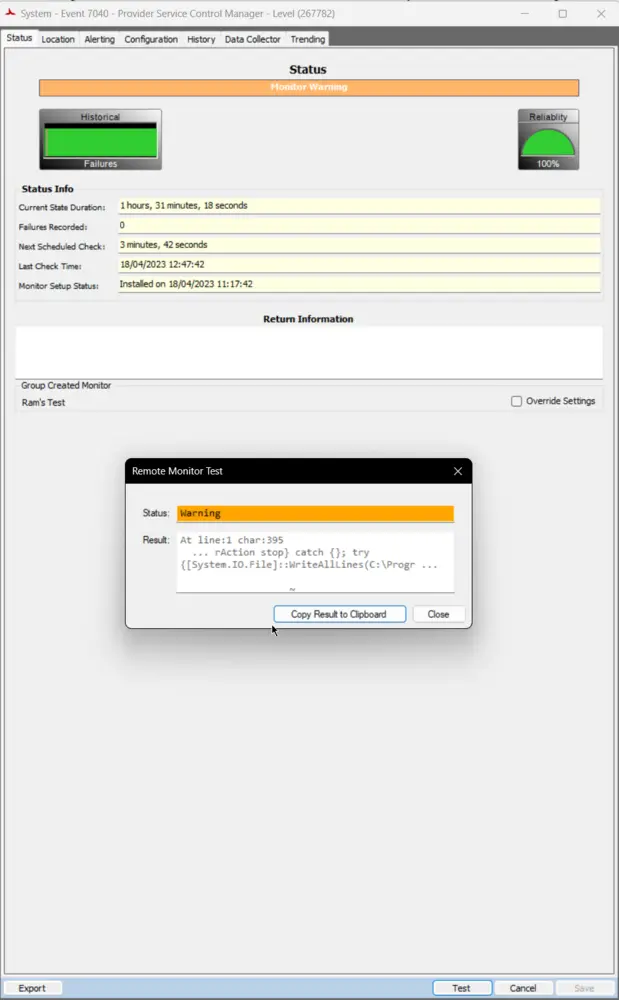619x1000 pixels.
Task: Maximize the System Event 7040 window
Action: 562,13
